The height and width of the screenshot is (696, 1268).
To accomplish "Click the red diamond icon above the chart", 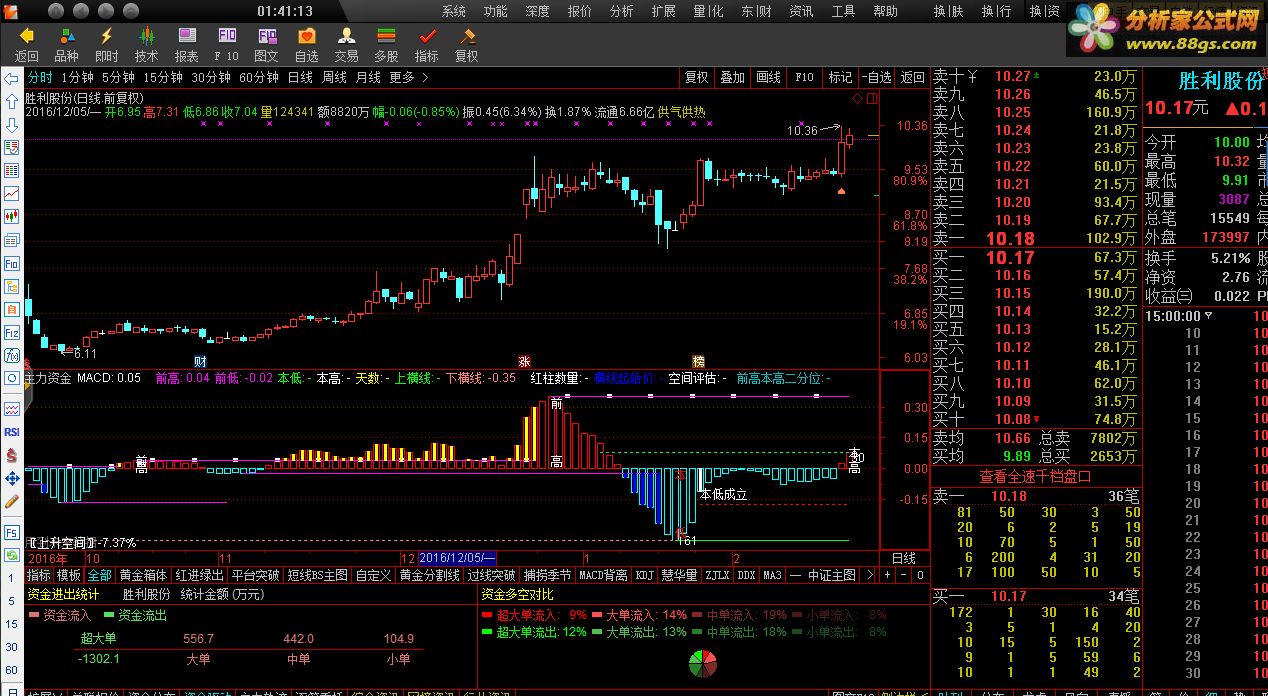I will 857,98.
